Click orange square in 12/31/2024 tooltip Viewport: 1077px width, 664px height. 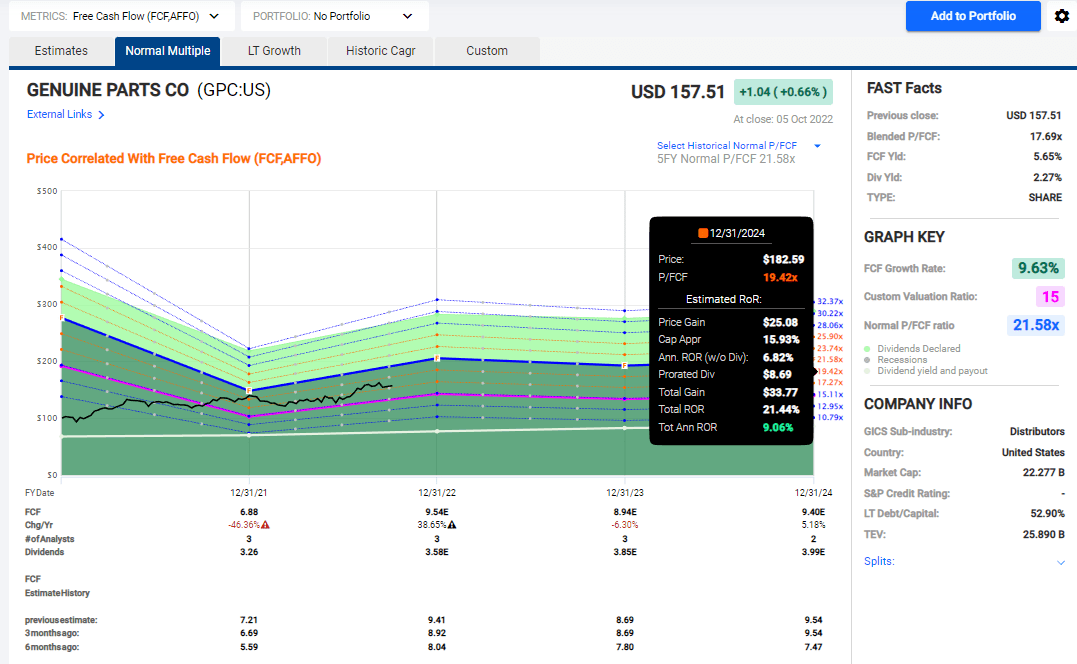point(703,233)
